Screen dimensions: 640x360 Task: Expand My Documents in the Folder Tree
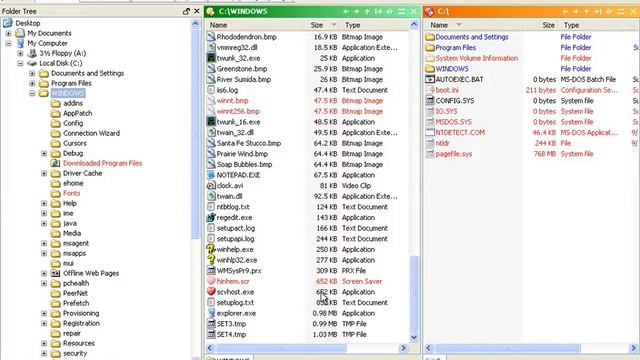(x=9, y=33)
